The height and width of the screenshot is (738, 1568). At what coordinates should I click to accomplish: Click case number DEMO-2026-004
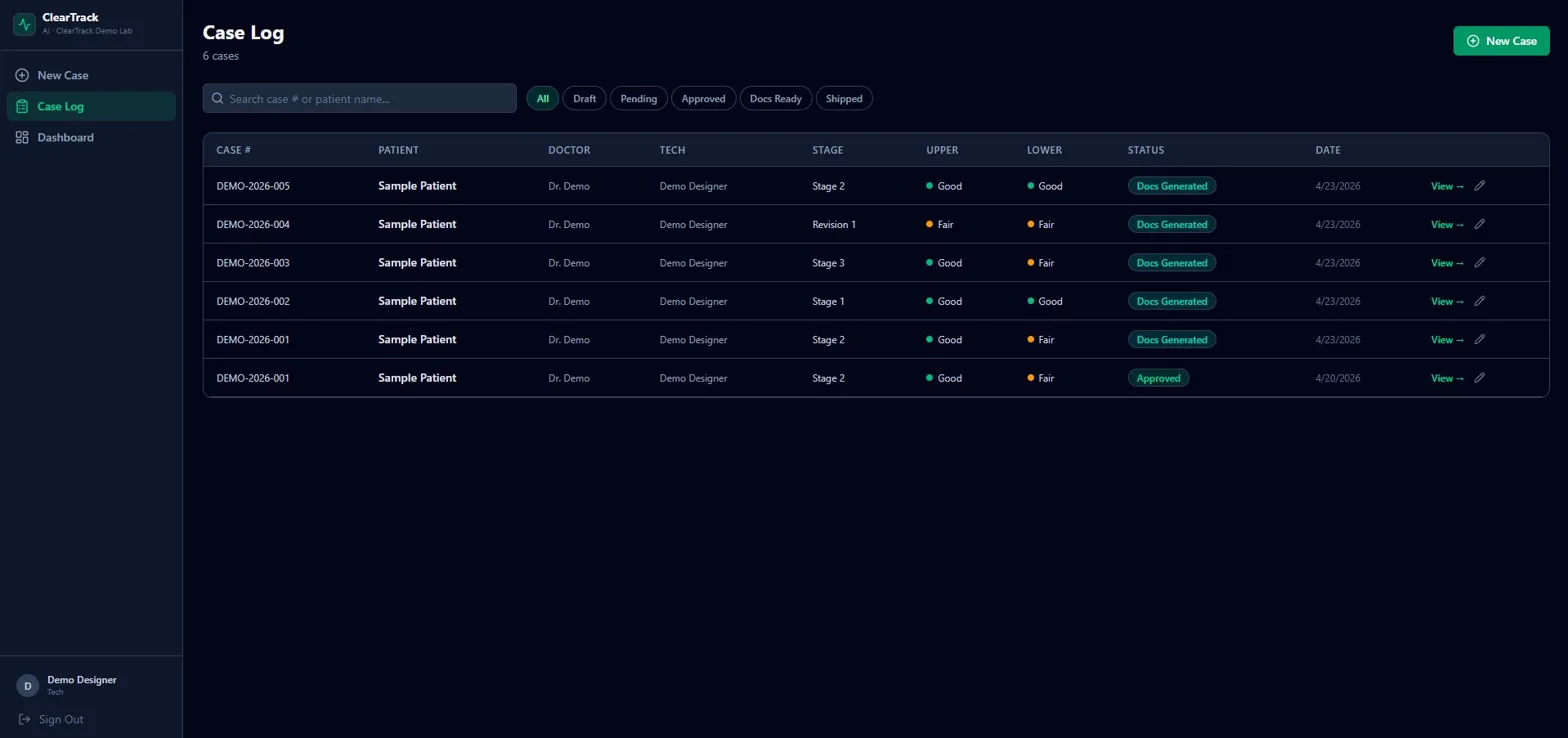pos(253,224)
